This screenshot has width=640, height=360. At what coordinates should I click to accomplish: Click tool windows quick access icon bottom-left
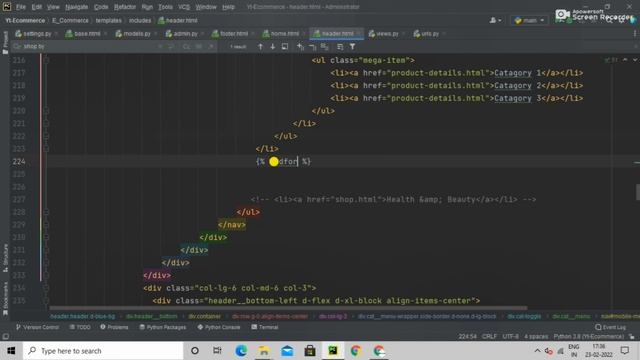pos(5,337)
